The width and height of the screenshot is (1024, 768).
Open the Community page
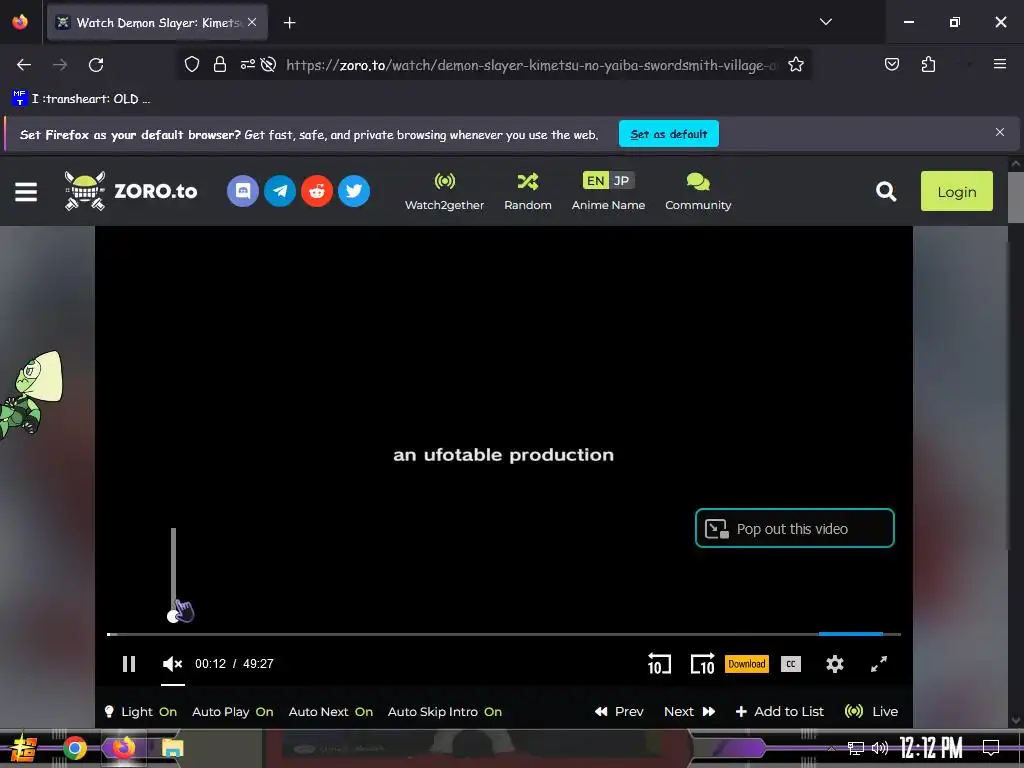(698, 192)
